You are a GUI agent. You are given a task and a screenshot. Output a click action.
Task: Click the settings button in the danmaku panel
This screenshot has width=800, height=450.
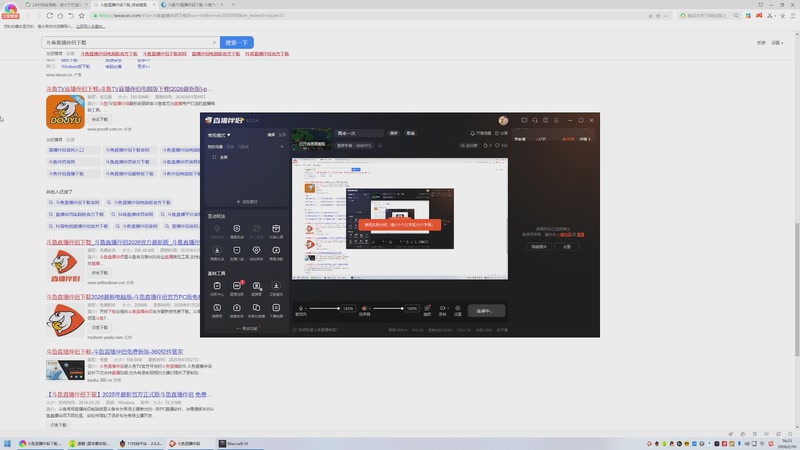[x=567, y=247]
